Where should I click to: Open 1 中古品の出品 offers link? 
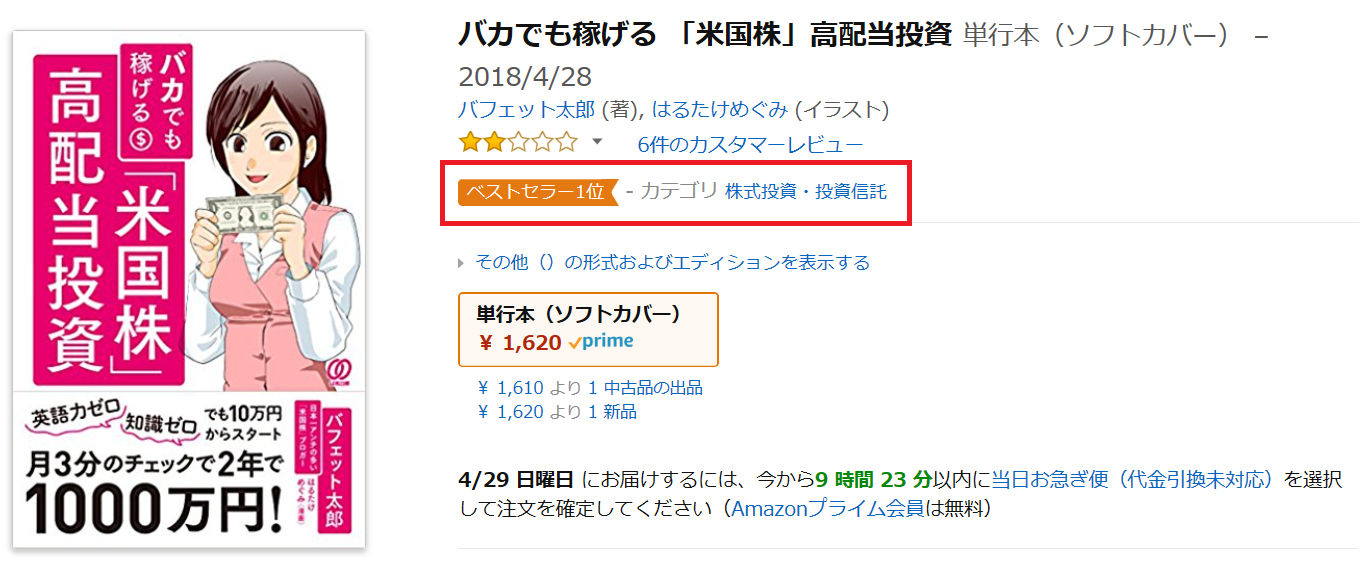coord(645,387)
